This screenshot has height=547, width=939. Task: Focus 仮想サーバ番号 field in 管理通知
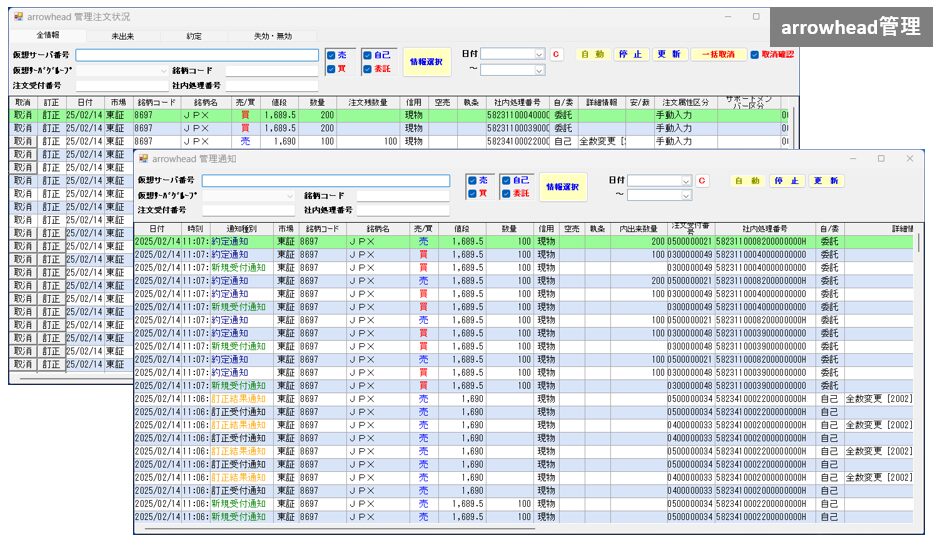[x=326, y=180]
